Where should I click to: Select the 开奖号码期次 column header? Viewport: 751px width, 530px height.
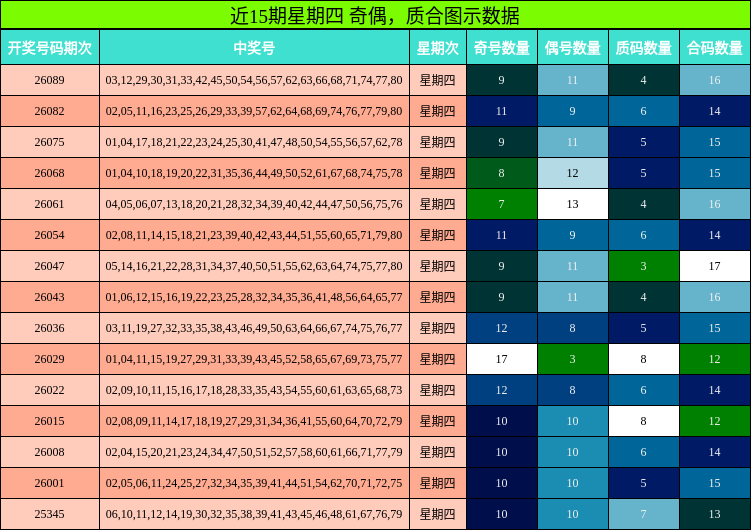(50, 47)
